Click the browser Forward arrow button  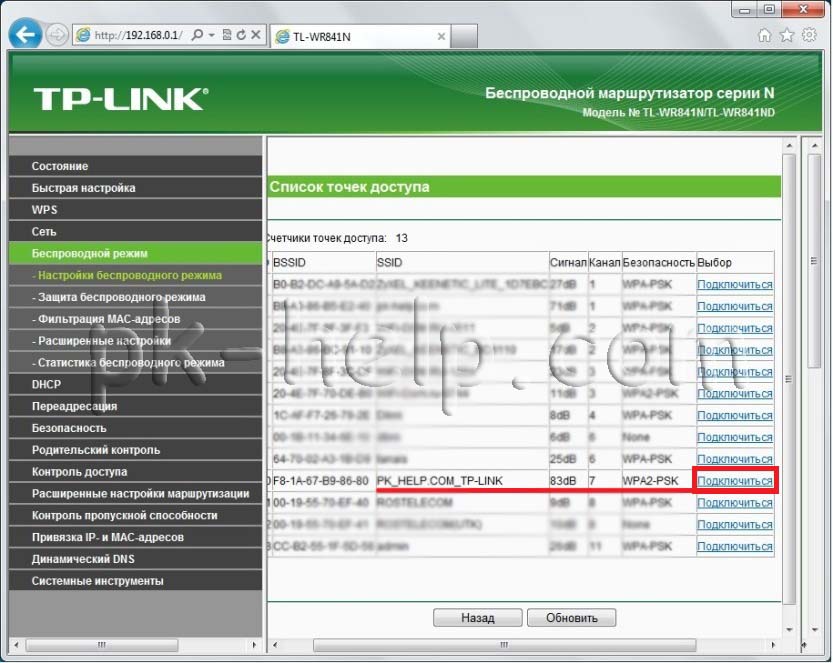[x=56, y=35]
